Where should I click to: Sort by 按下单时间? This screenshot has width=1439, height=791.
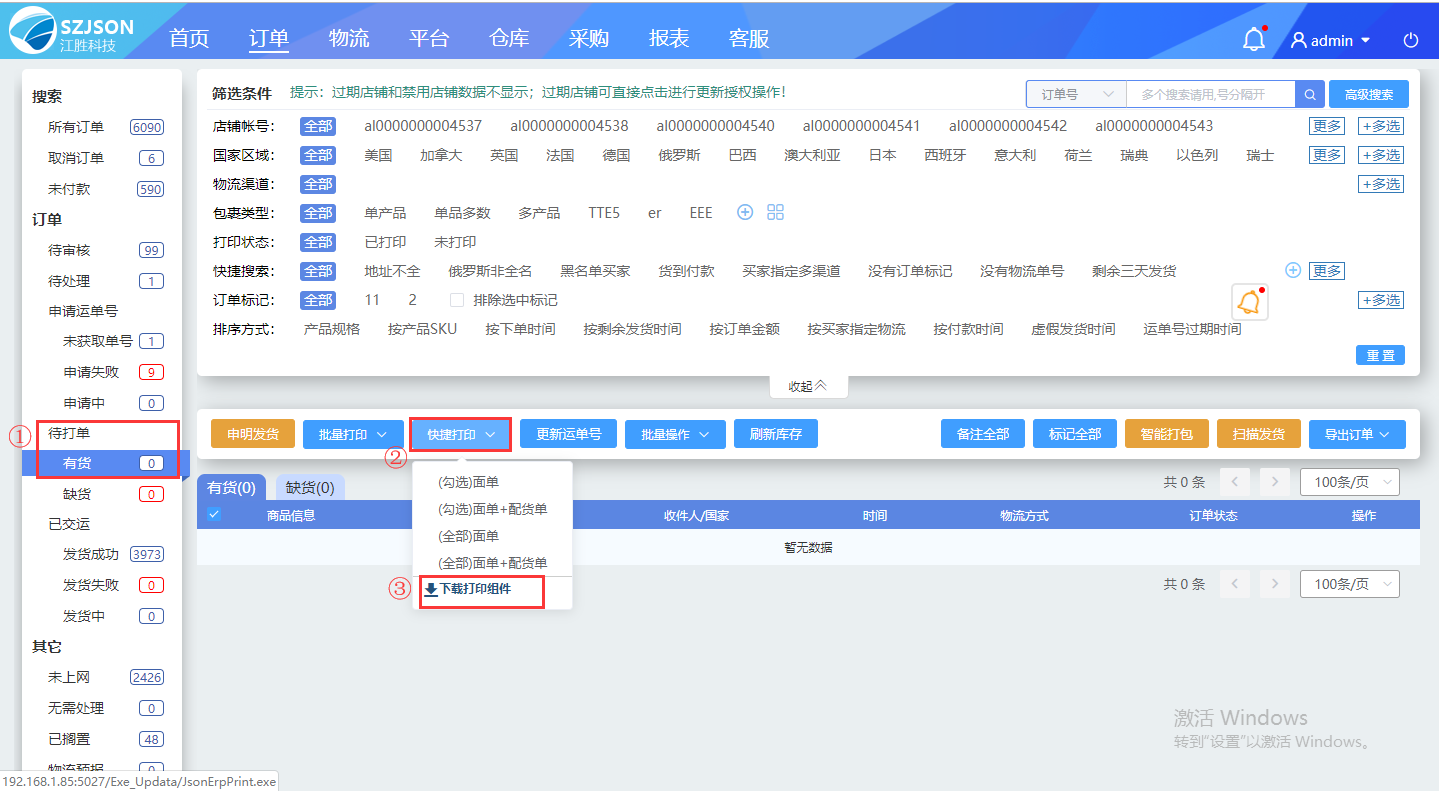coord(520,329)
